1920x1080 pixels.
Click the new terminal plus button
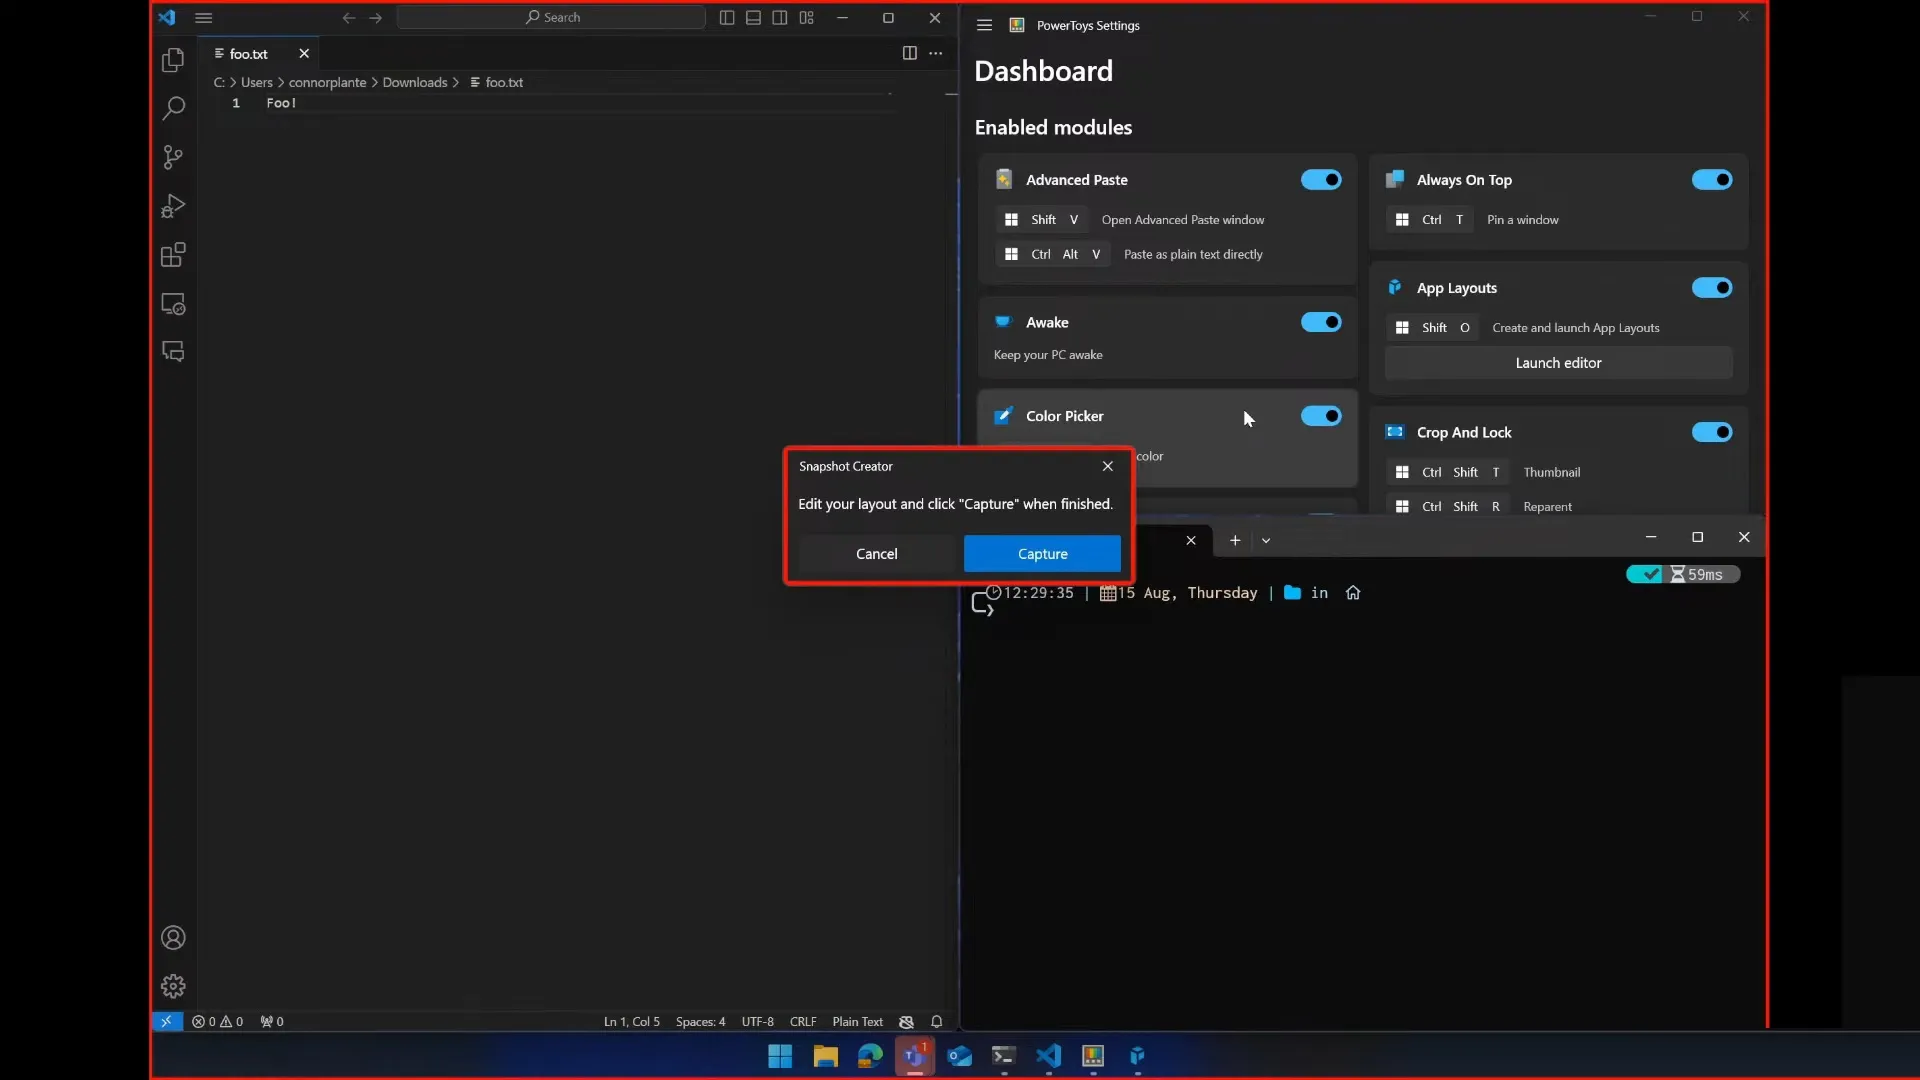tap(1234, 538)
